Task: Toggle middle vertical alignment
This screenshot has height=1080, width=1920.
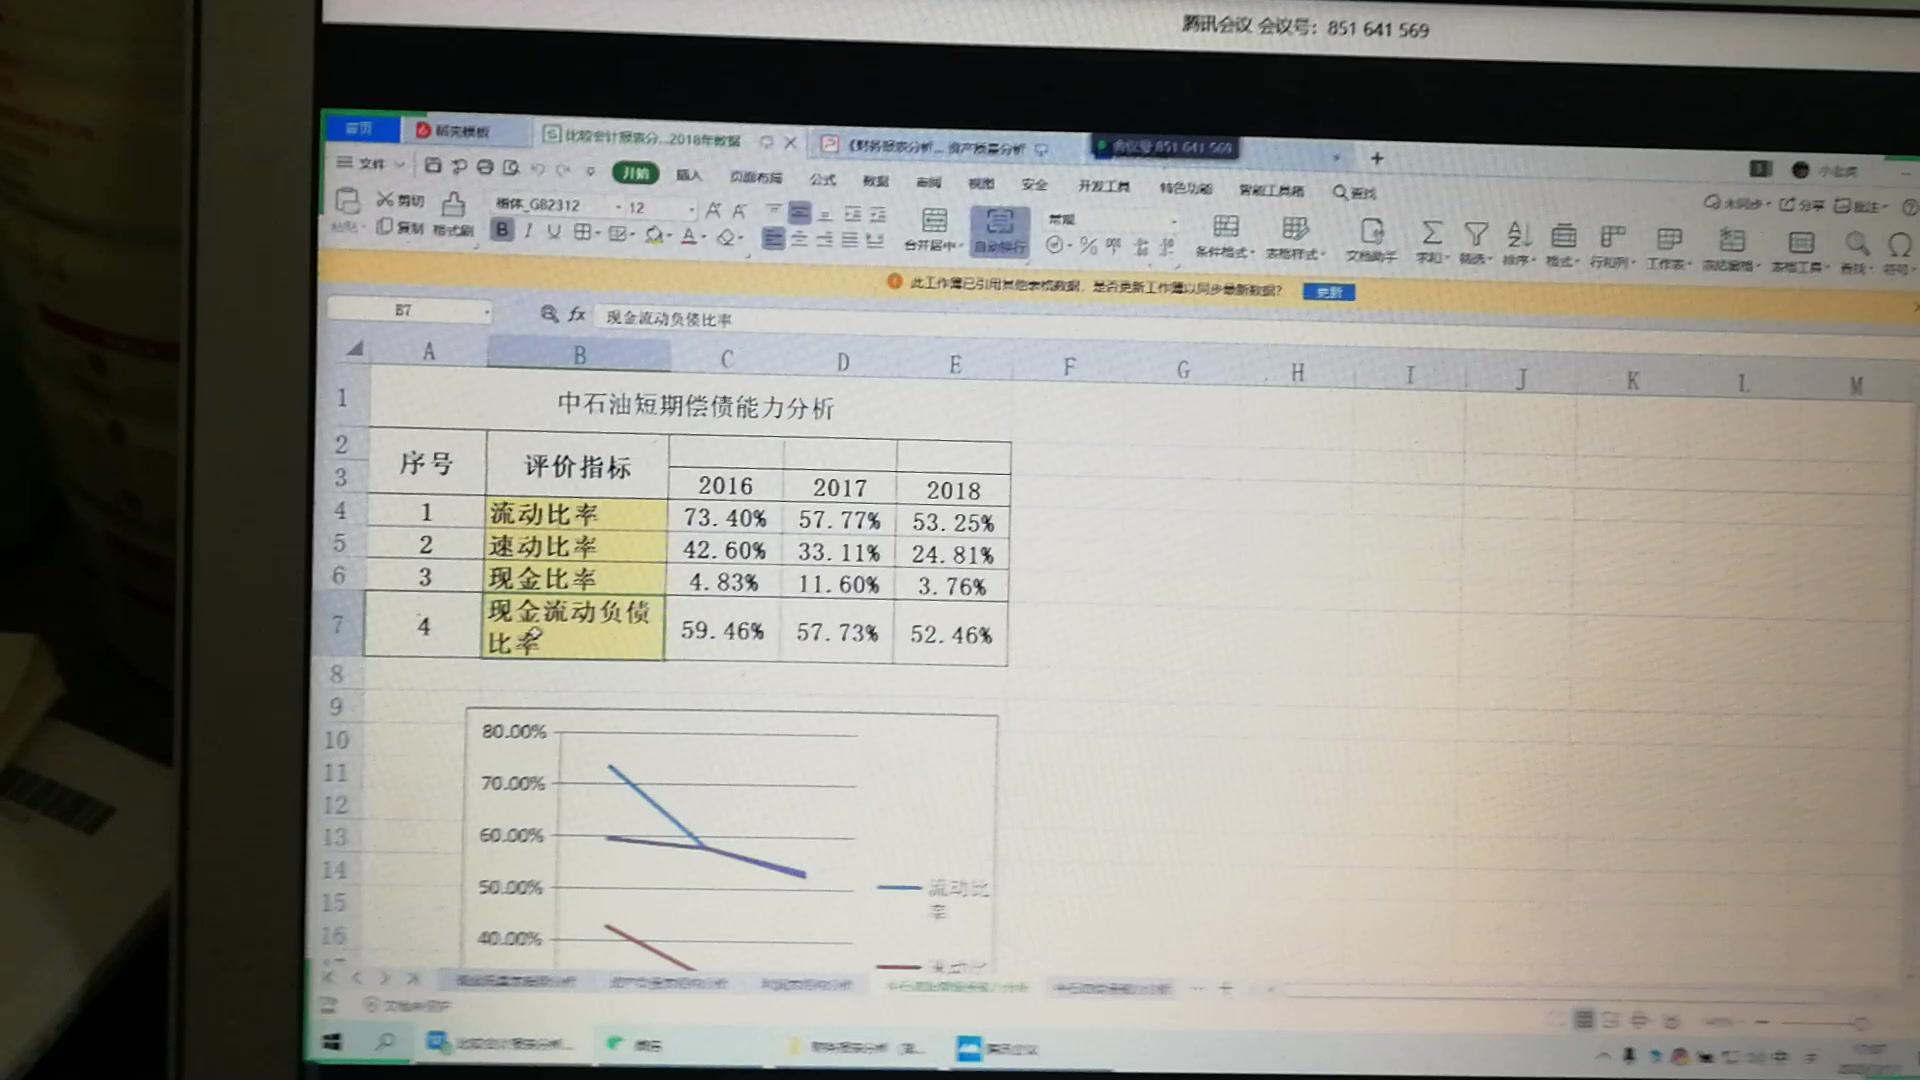Action: coord(799,212)
